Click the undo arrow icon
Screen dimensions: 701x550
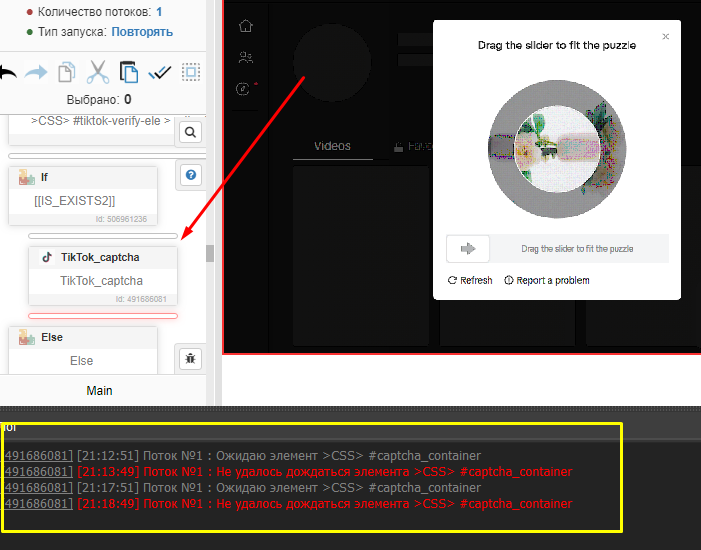pos(8,72)
